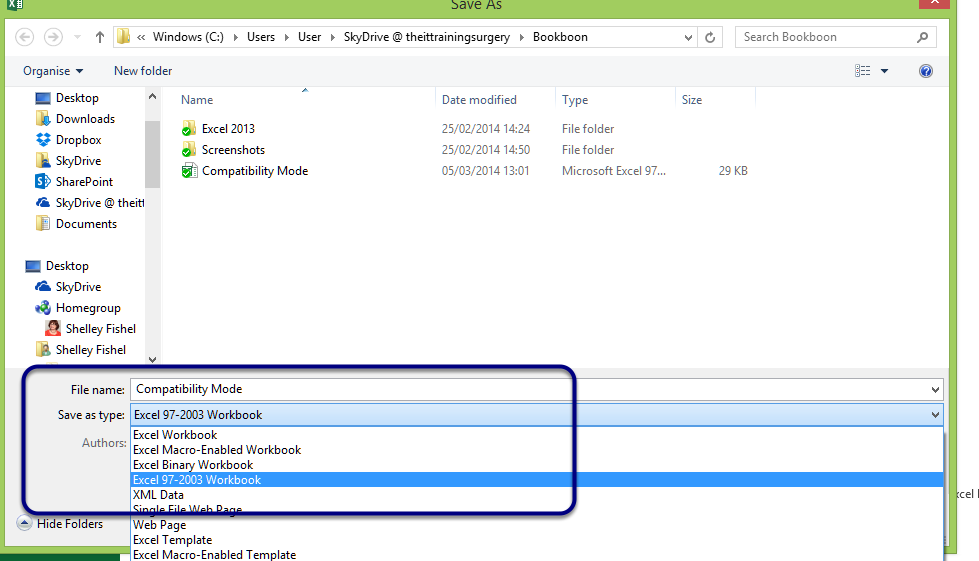Choose Excel Template file type
This screenshot has width=979, height=561.
[537, 540]
